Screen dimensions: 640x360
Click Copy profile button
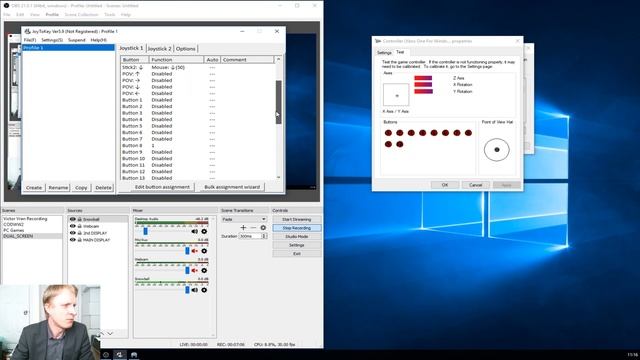coord(81,187)
